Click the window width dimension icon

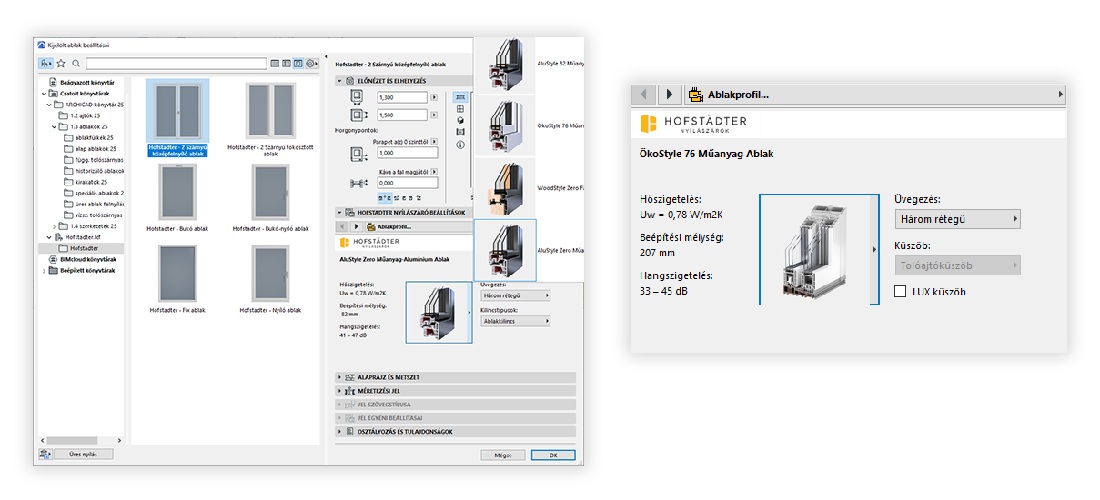point(355,97)
